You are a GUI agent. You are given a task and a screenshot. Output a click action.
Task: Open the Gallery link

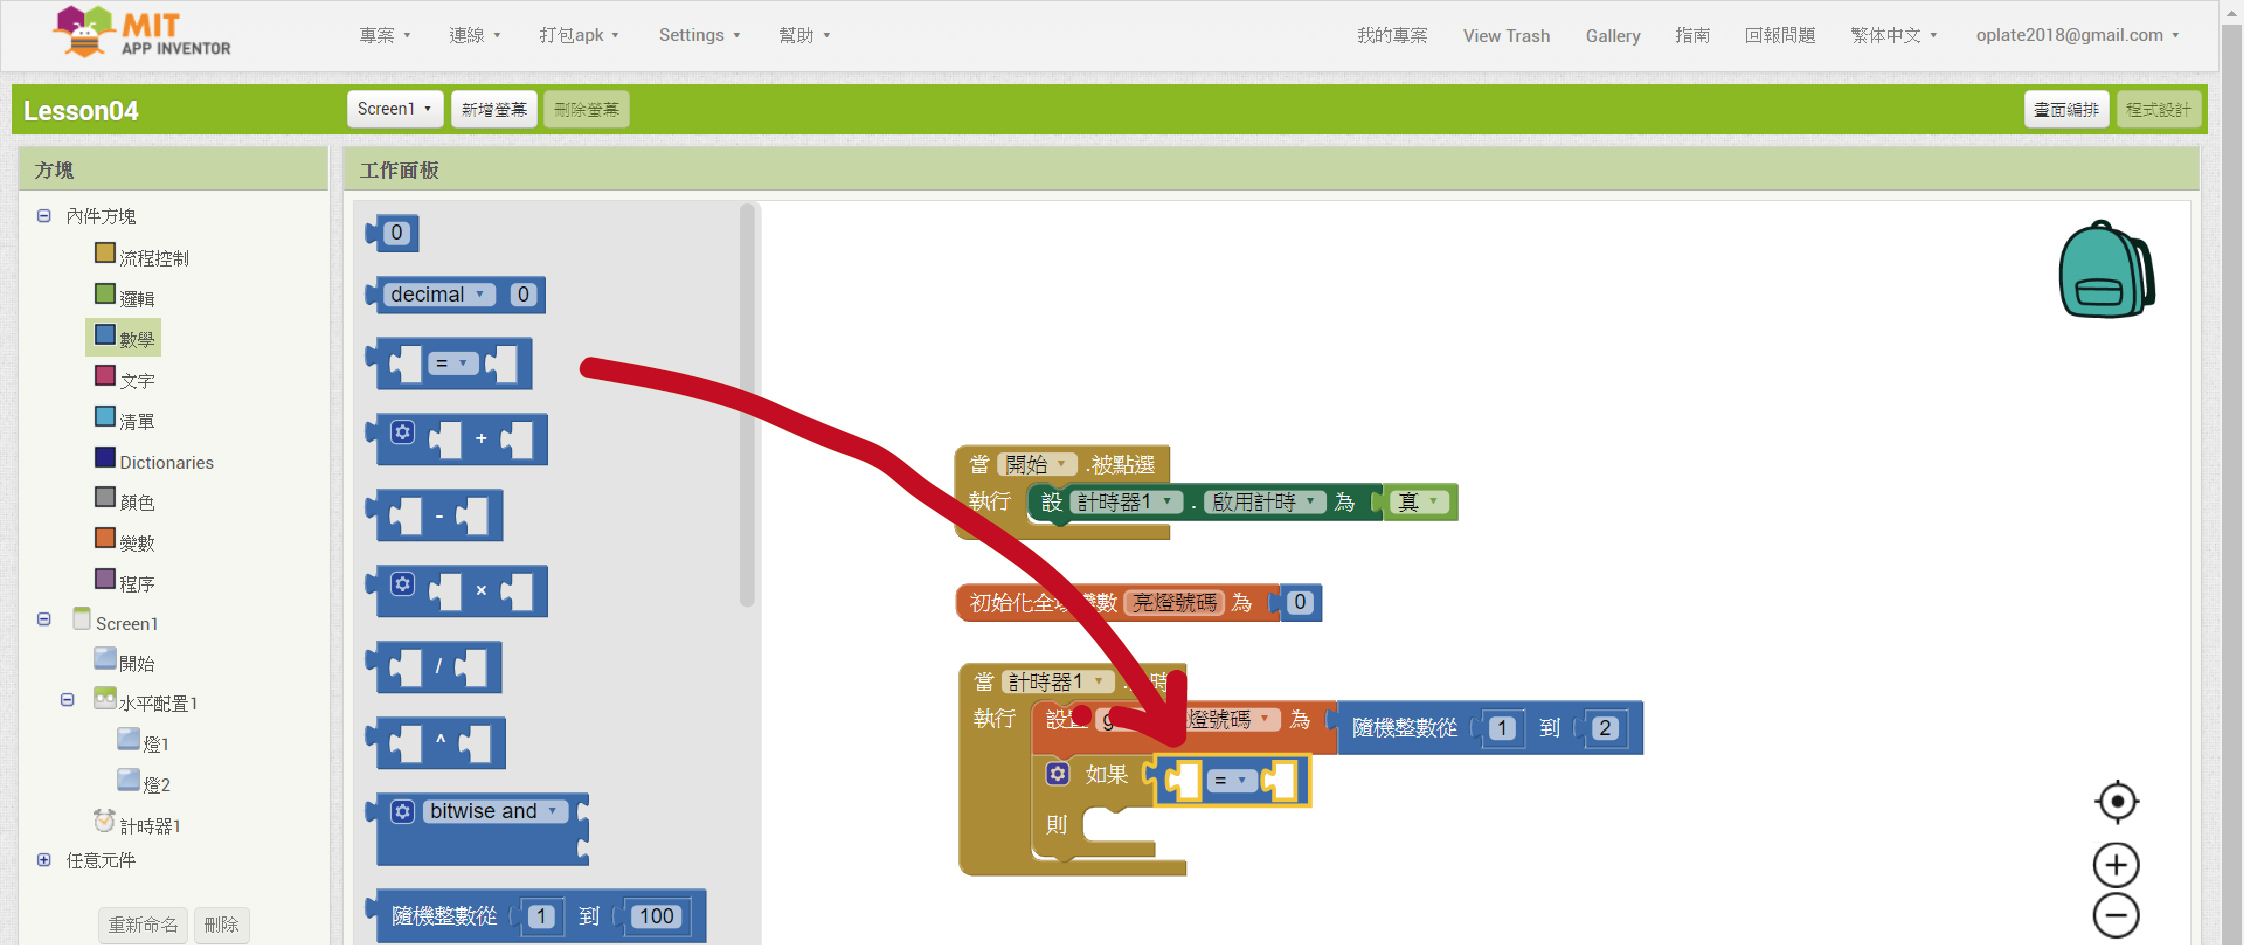point(1612,35)
